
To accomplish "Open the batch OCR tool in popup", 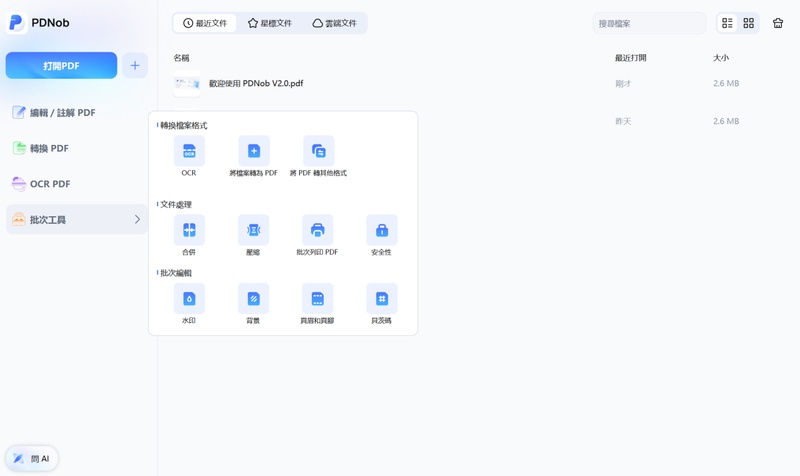I will (x=189, y=151).
